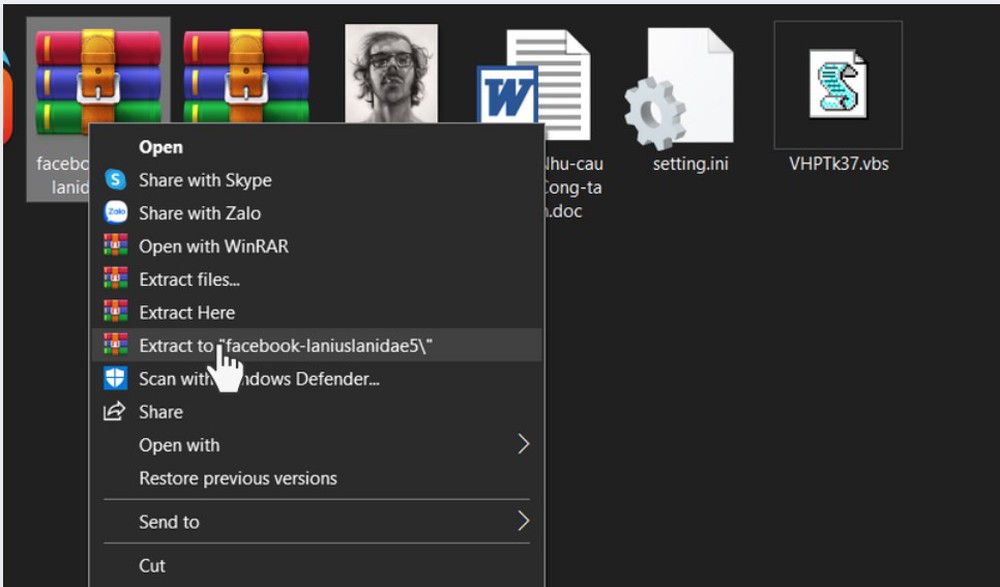Expand the Open with submenu arrow

(523, 444)
